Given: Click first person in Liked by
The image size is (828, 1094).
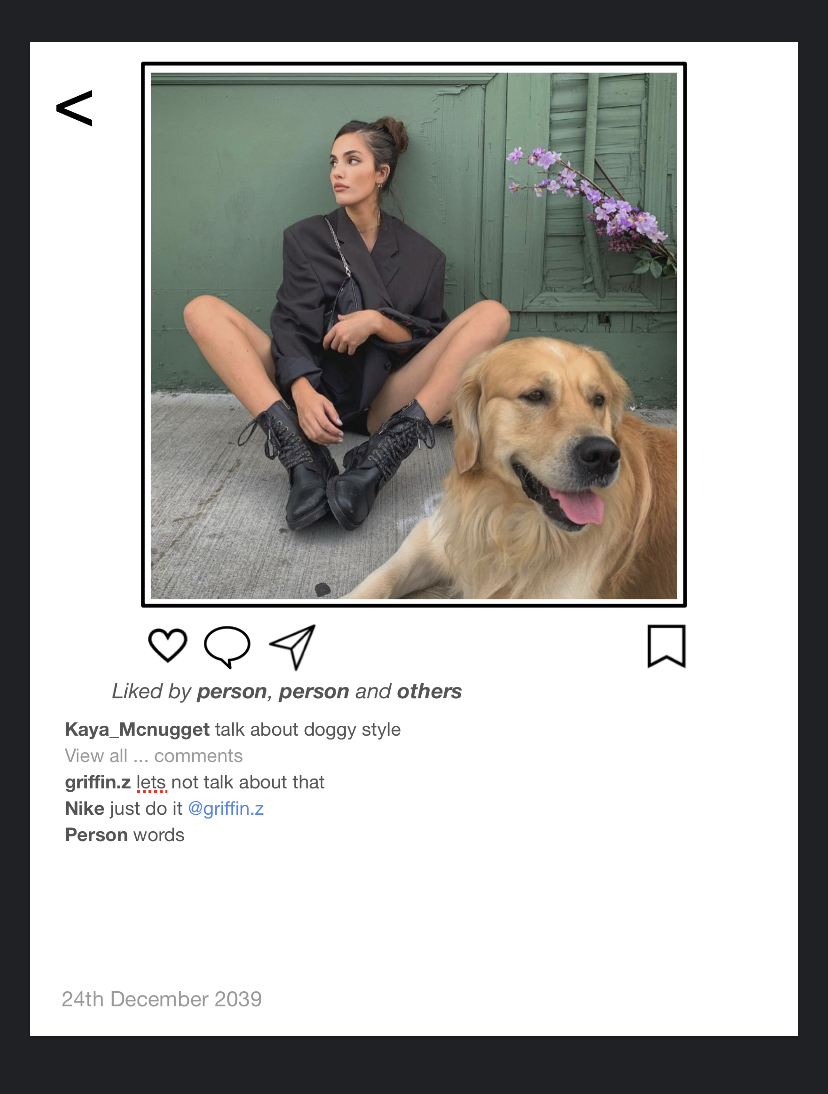Looking at the screenshot, I should point(232,691).
